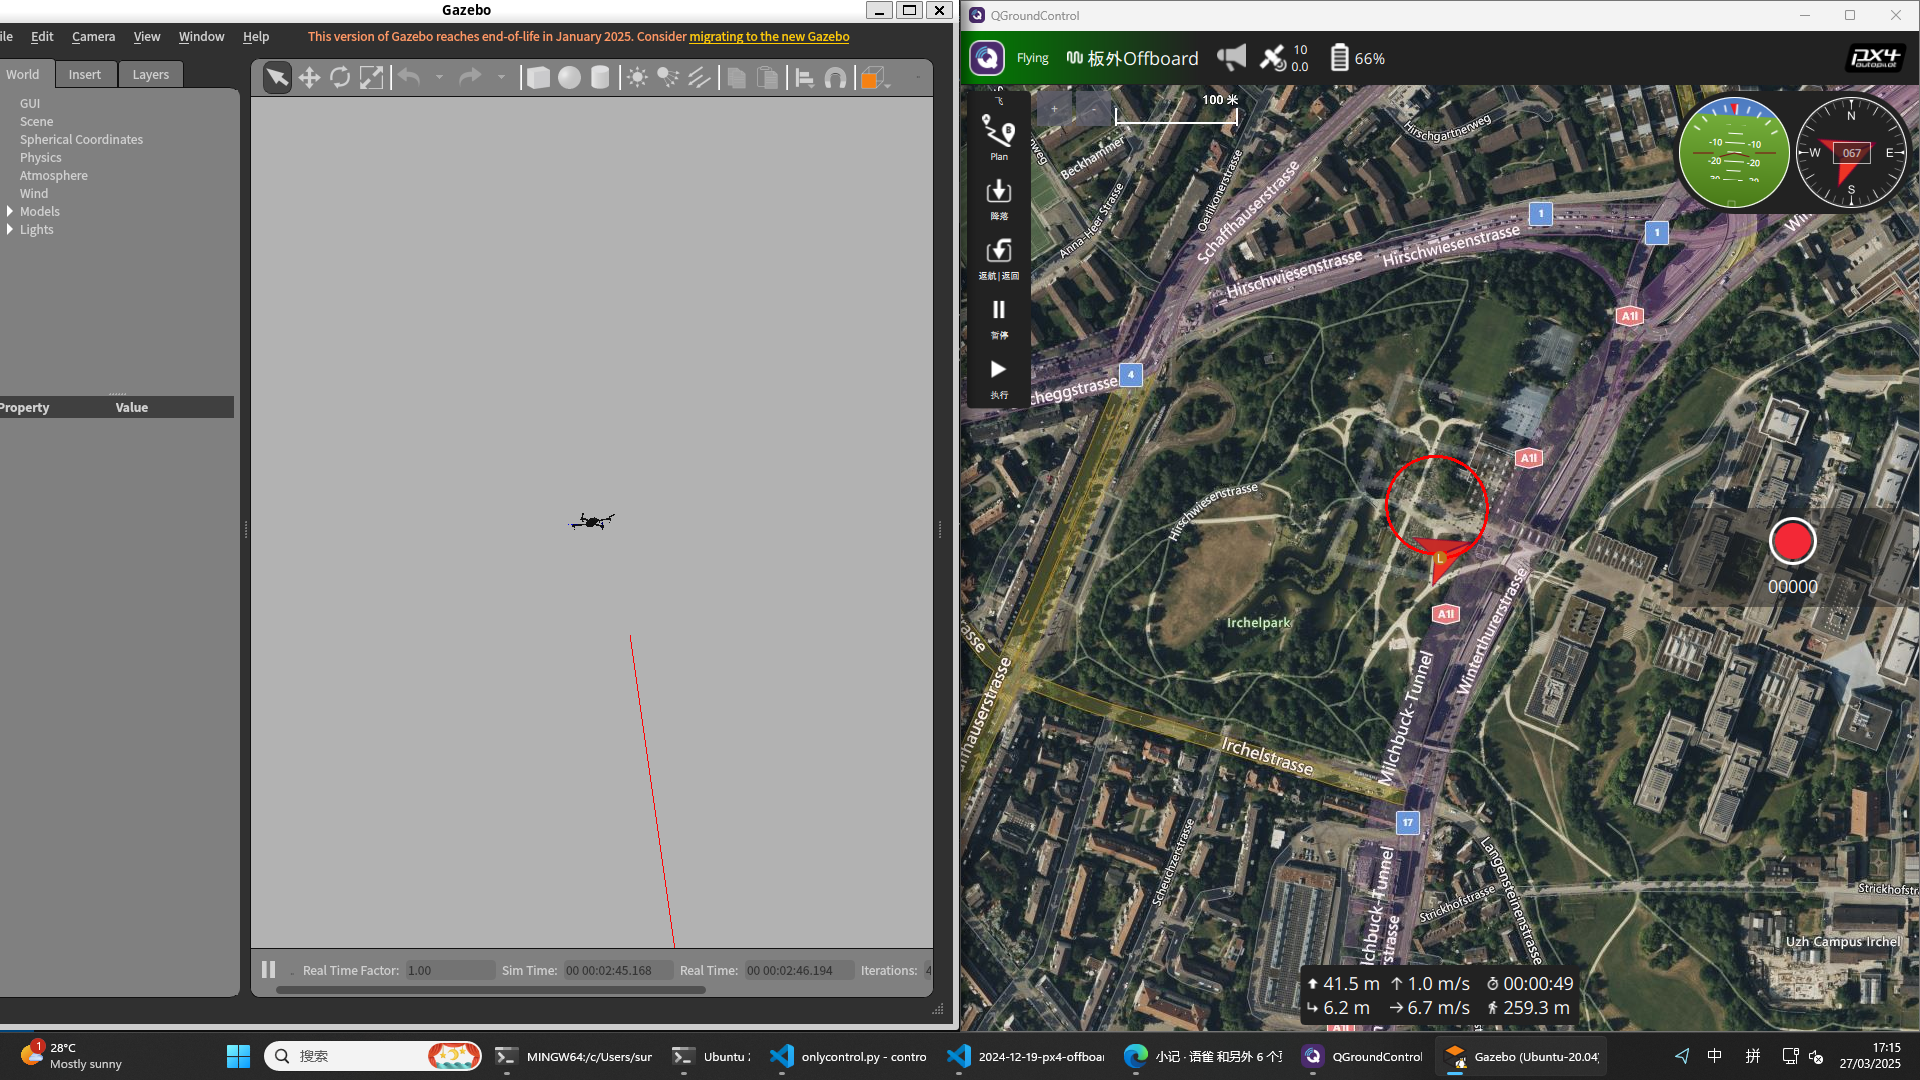The height and width of the screenshot is (1080, 1920).
Task: Switch to the World tab
Action: tap(24, 74)
